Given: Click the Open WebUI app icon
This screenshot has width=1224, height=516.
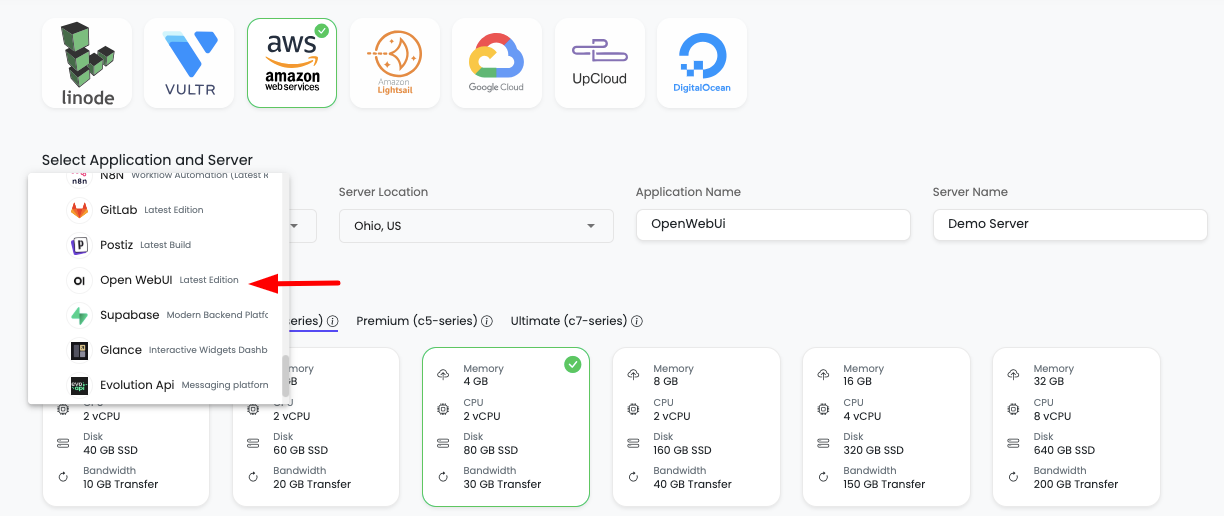Looking at the screenshot, I should 79,281.
